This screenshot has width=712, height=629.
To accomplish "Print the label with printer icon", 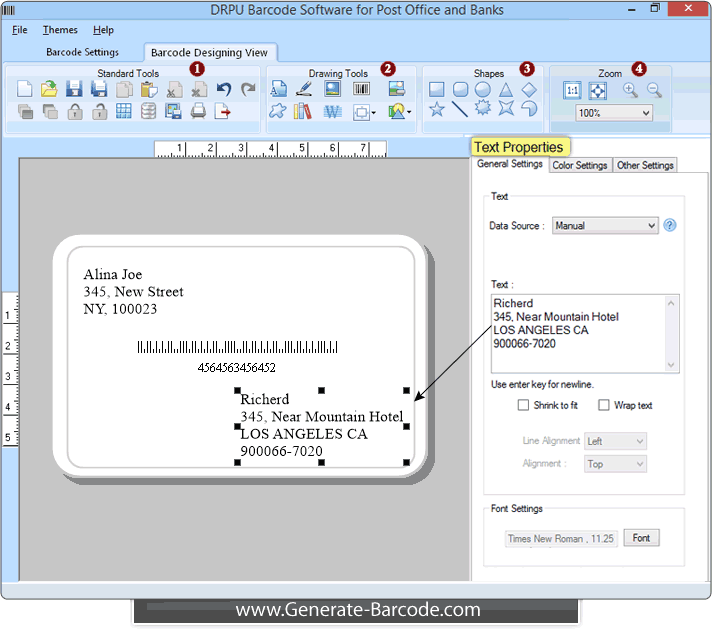I will tap(198, 111).
